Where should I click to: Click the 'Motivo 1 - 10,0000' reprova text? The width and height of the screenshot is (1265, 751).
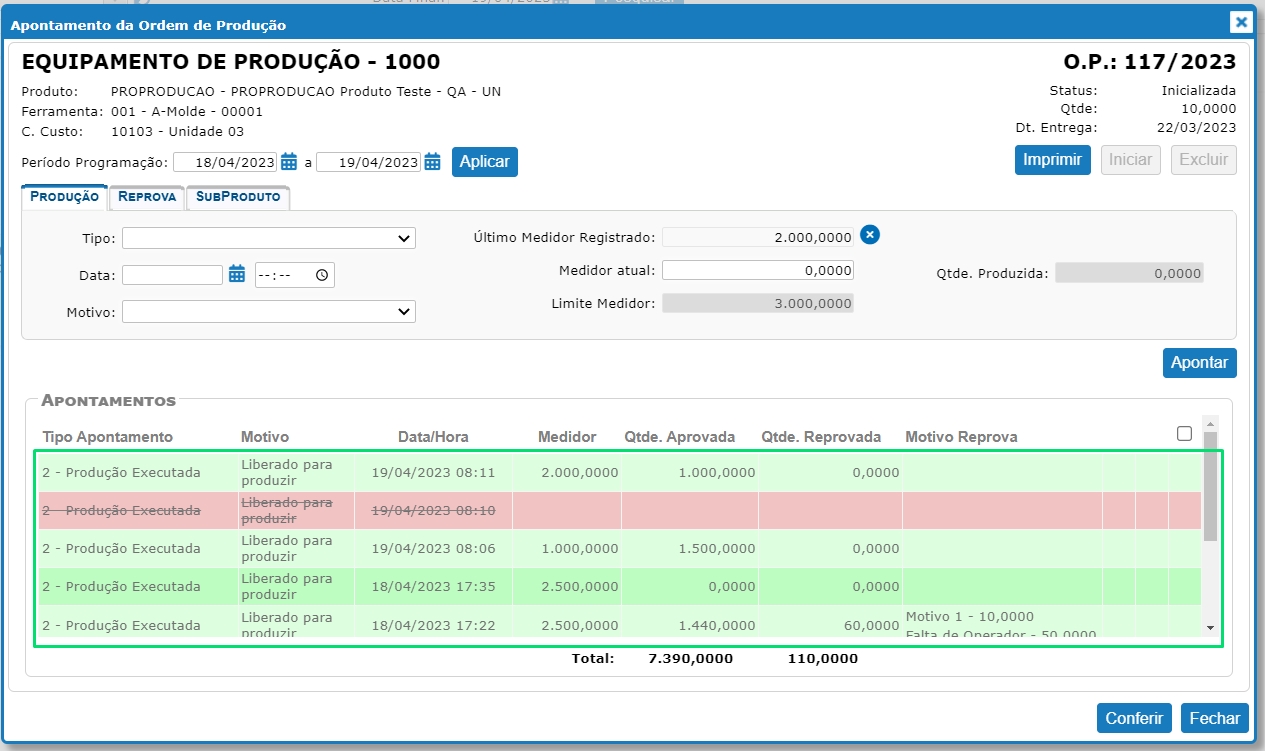point(970,616)
